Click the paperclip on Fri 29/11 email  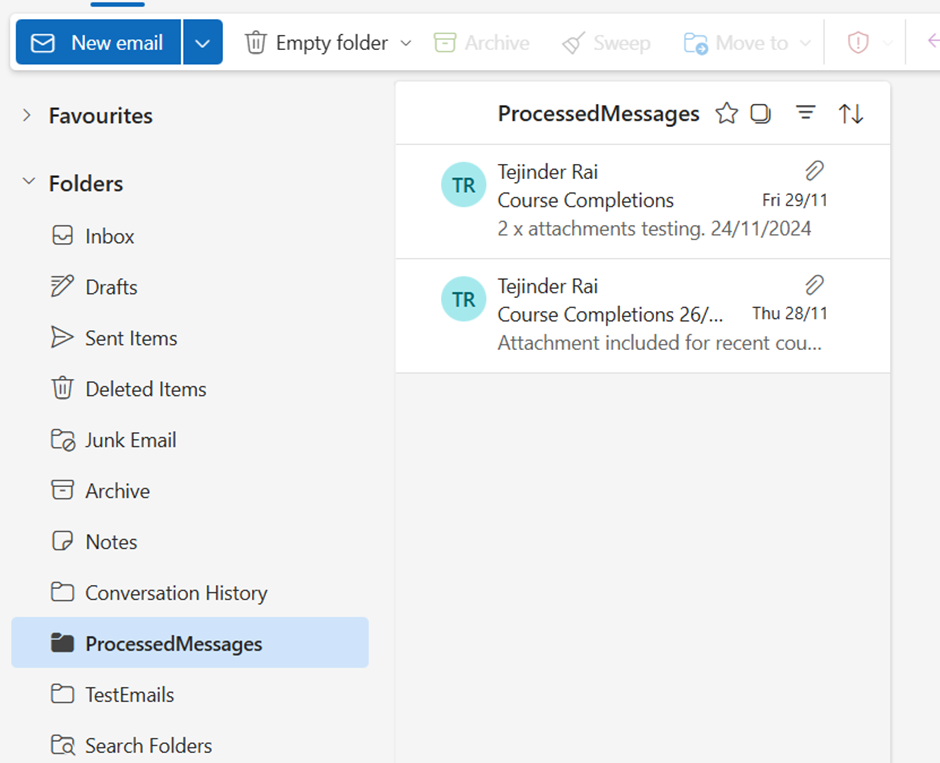(x=815, y=170)
